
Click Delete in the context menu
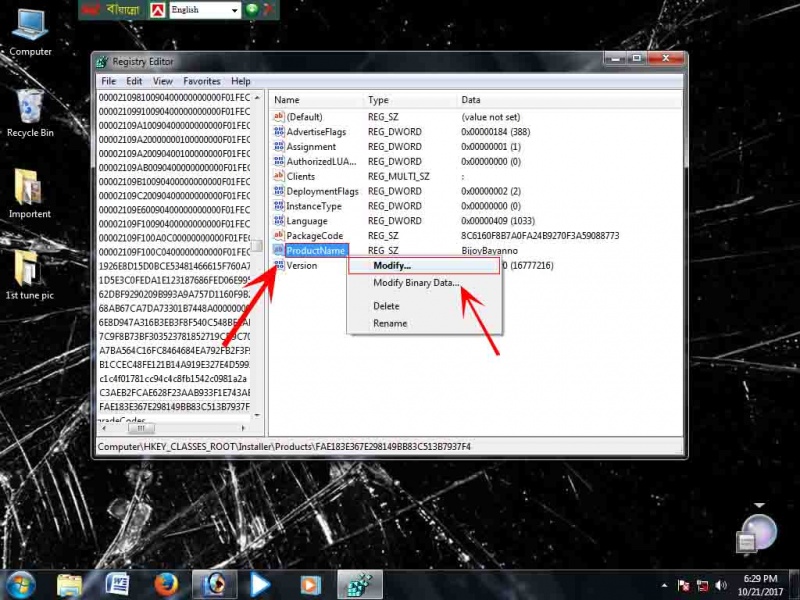[x=386, y=306]
